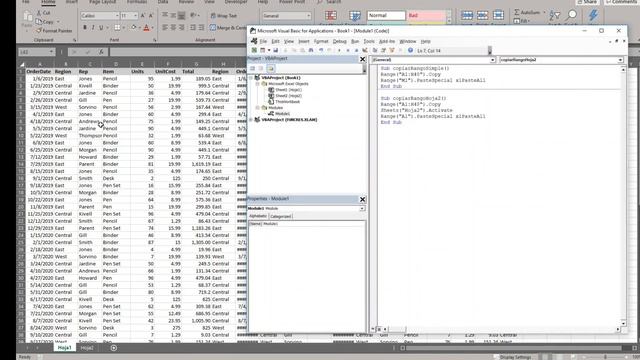Open the Module1 object dropdown in Properties

(x=362, y=209)
